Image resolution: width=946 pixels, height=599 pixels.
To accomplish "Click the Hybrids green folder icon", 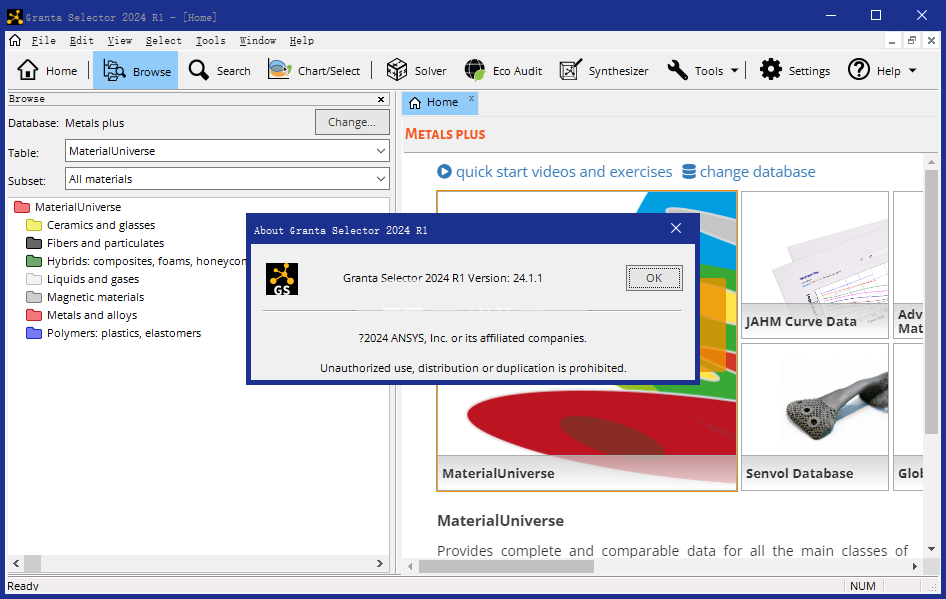I will [34, 261].
